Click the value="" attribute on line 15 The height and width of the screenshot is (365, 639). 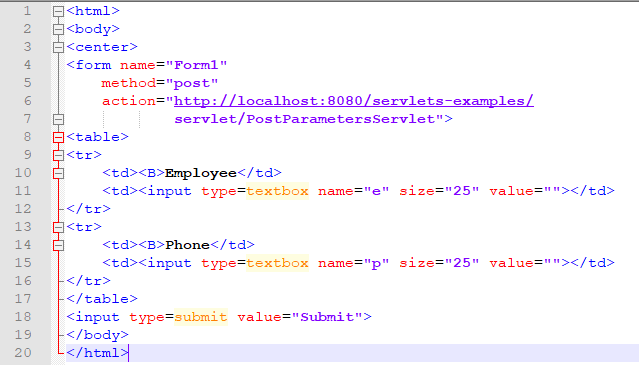tap(525, 263)
